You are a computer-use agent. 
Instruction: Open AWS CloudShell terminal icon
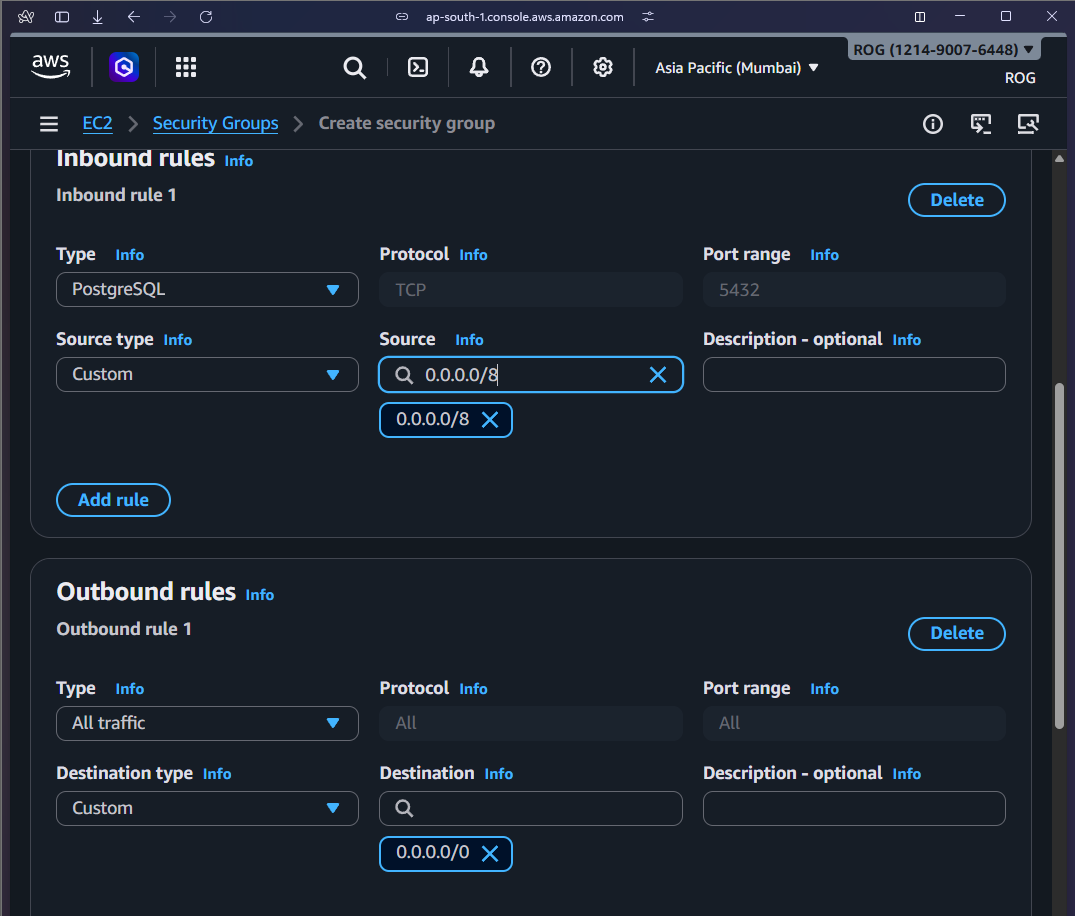point(418,67)
